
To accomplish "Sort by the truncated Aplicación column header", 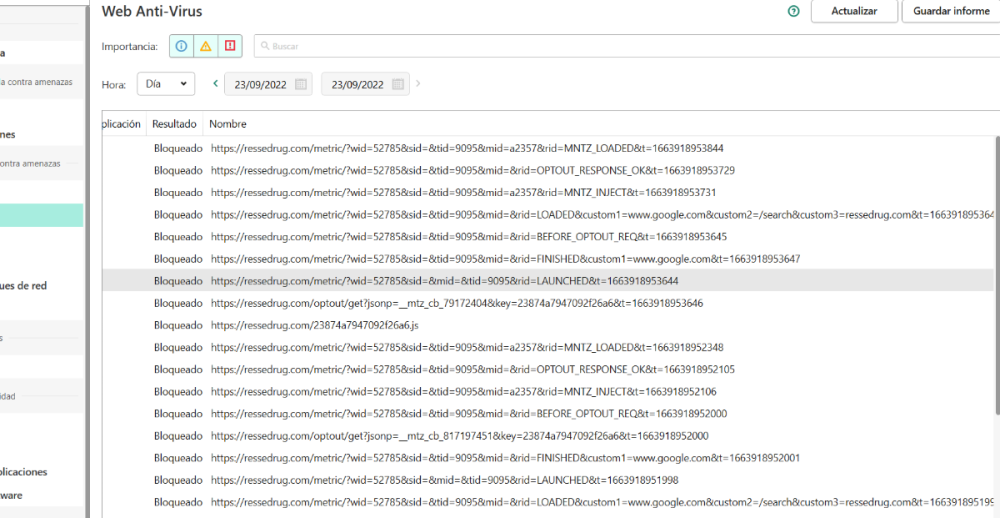I will click(x=124, y=124).
